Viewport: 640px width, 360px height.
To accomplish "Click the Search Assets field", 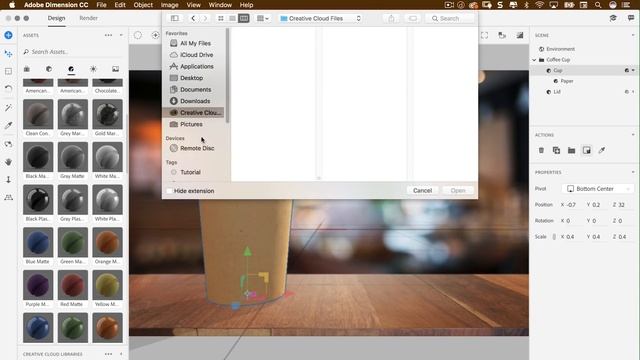I will coord(73,52).
